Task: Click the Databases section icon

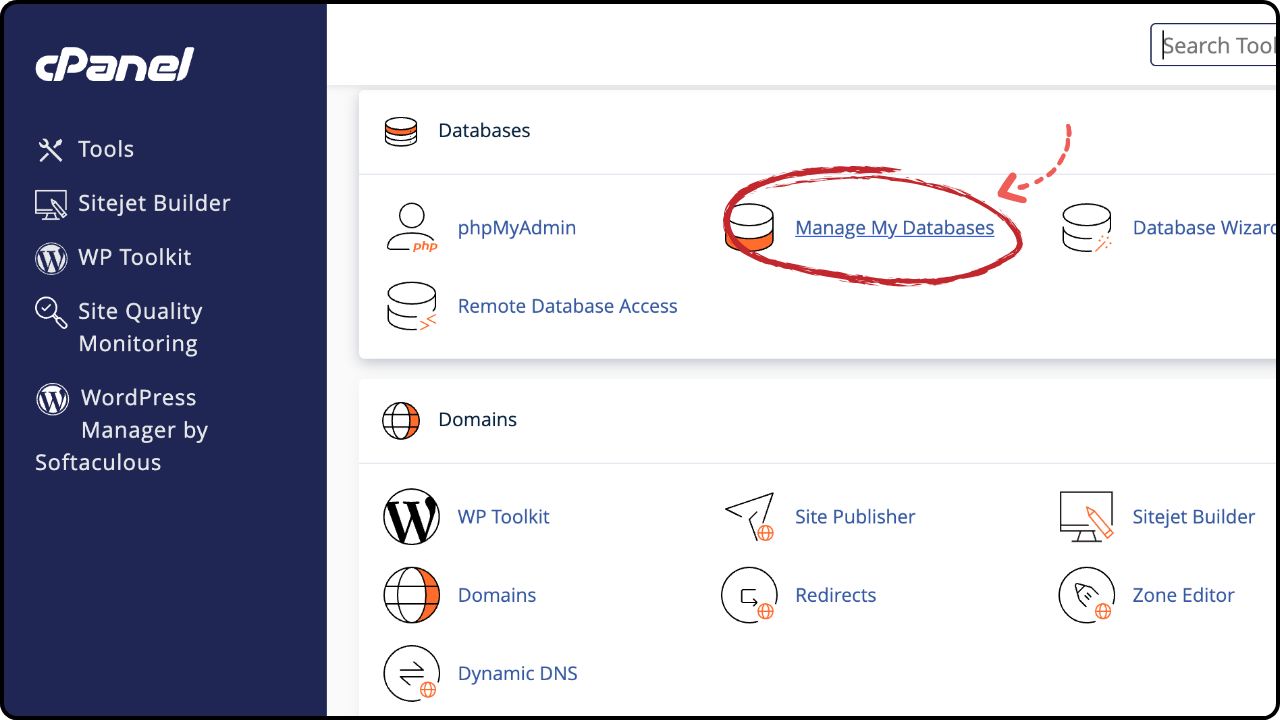Action: (401, 131)
